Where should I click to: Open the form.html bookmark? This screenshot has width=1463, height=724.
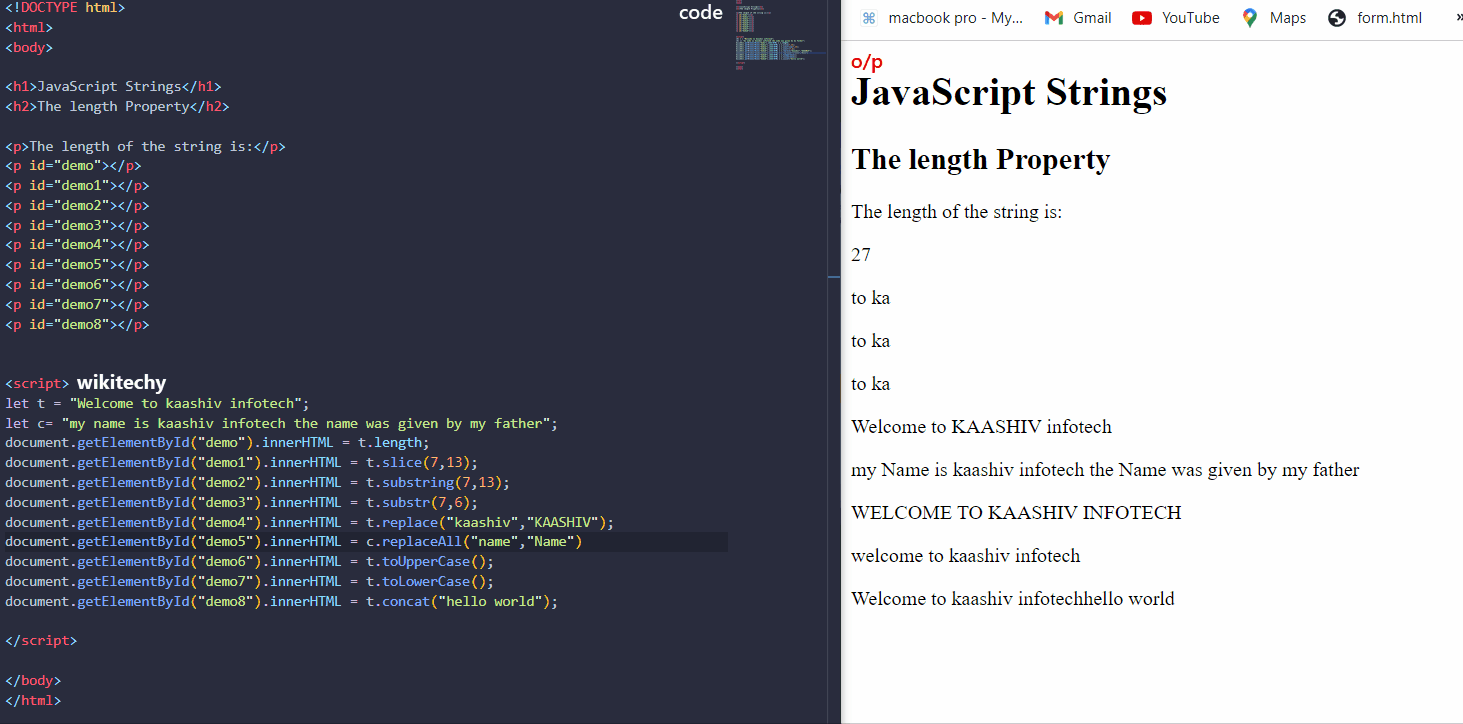click(1388, 17)
